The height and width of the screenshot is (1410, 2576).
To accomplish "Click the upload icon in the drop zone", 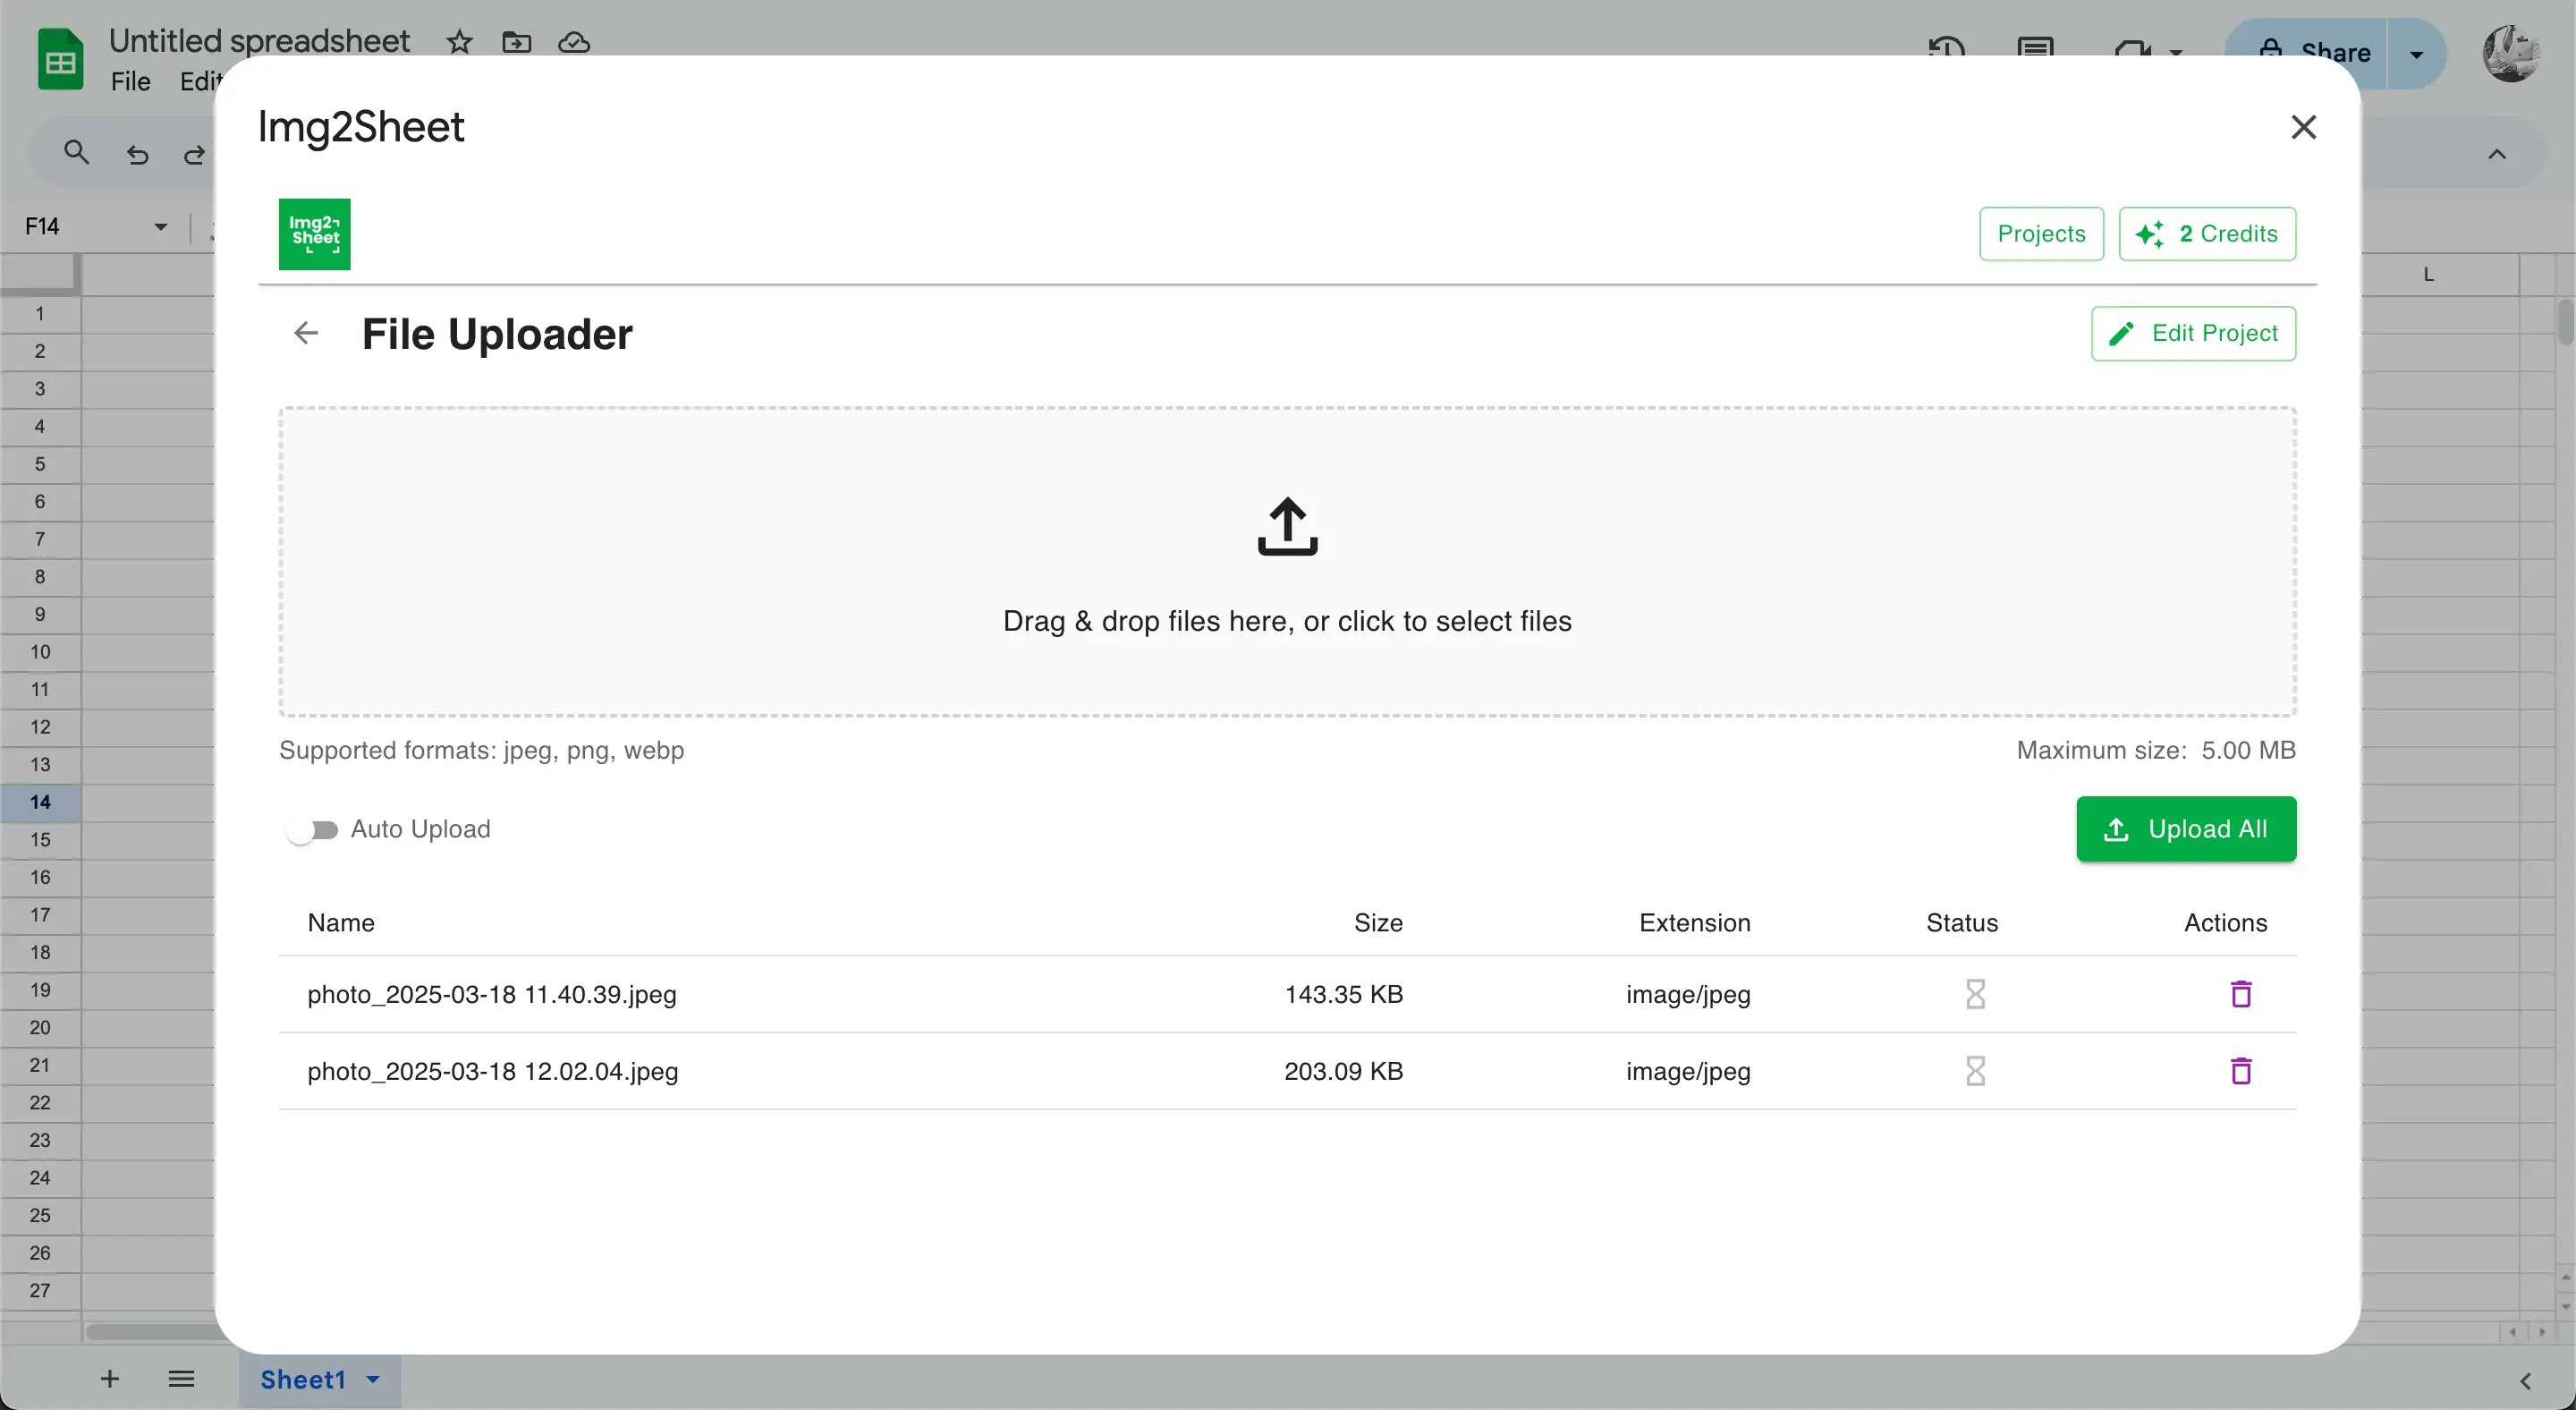I will pyautogui.click(x=1287, y=526).
